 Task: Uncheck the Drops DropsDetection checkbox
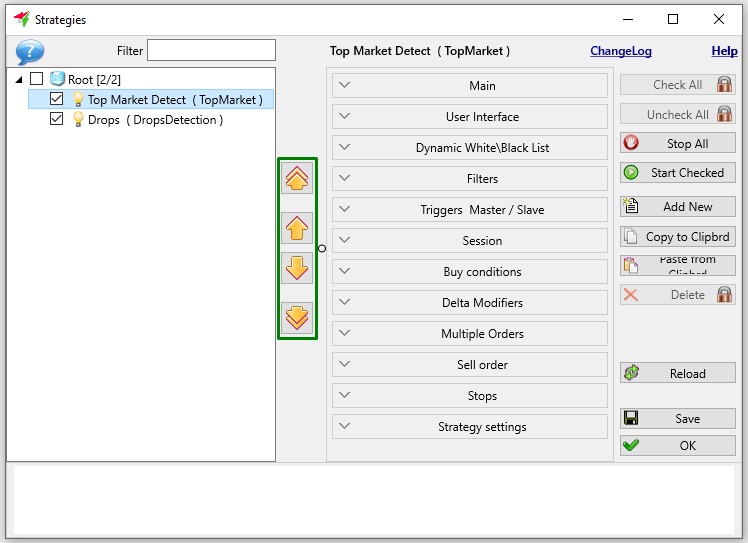pos(56,118)
